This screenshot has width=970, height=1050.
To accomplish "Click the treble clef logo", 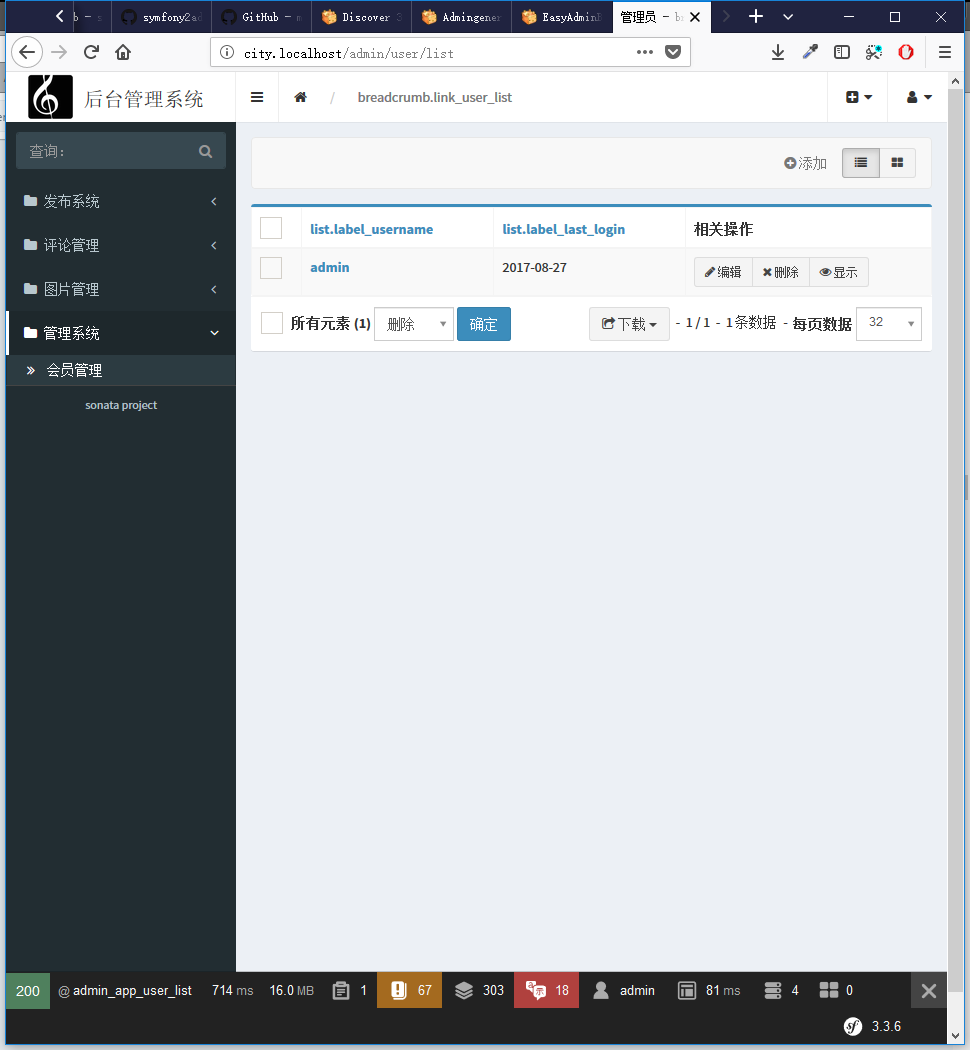I will (x=50, y=97).
